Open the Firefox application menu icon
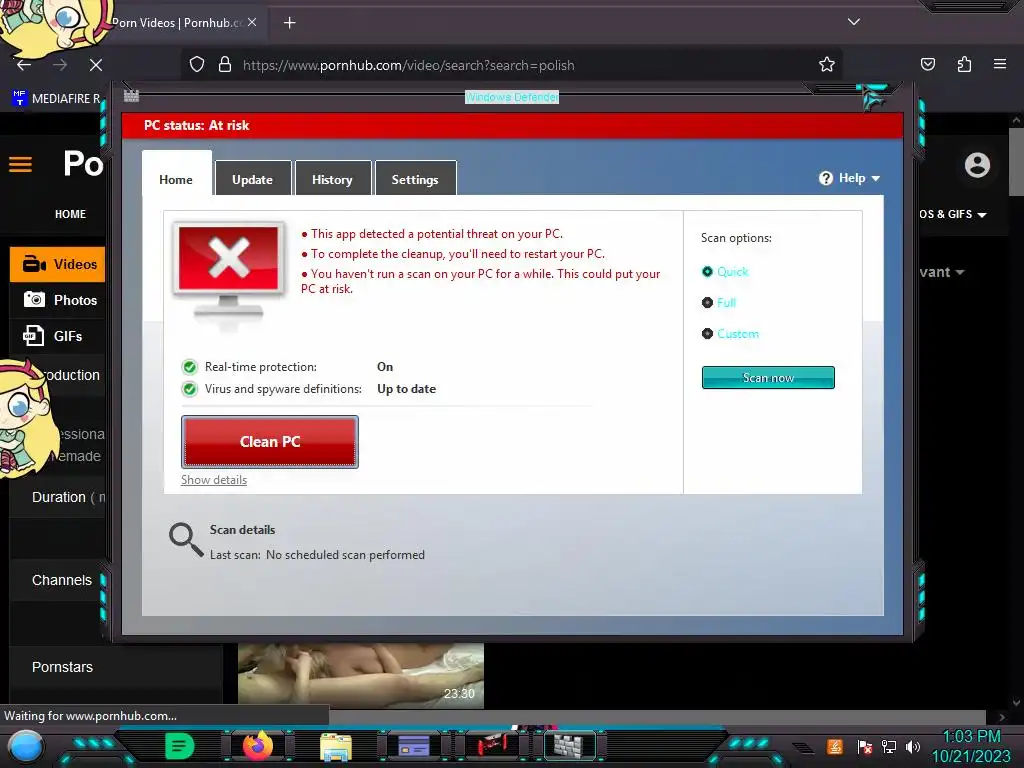The image size is (1024, 768). 1000,64
